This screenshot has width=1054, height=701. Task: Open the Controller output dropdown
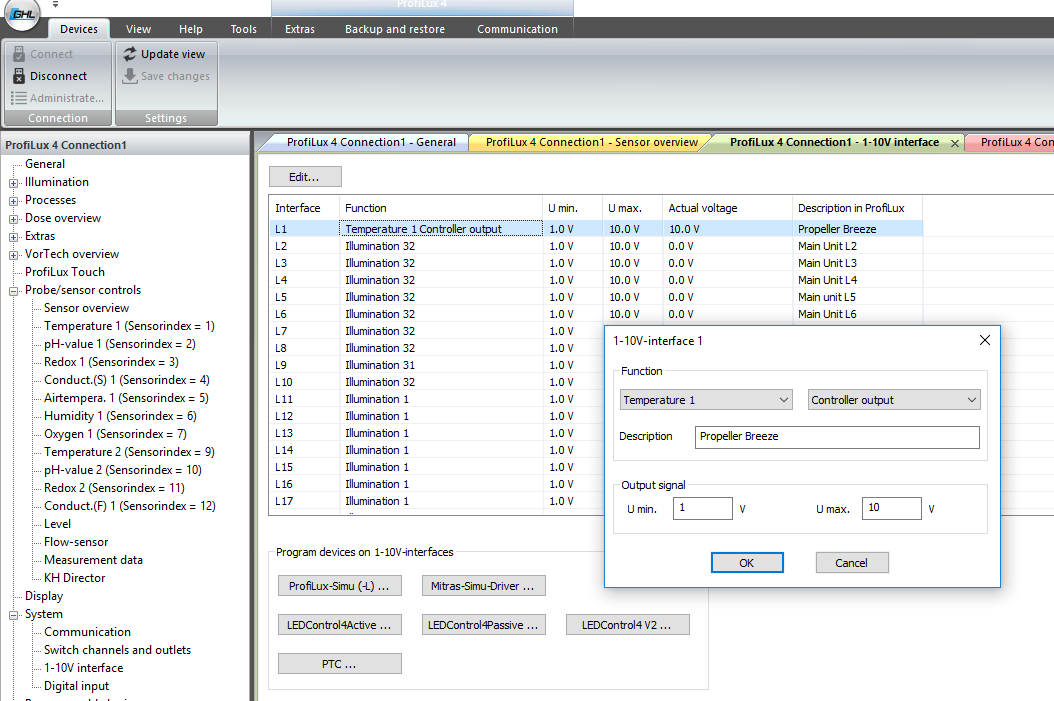(894, 400)
